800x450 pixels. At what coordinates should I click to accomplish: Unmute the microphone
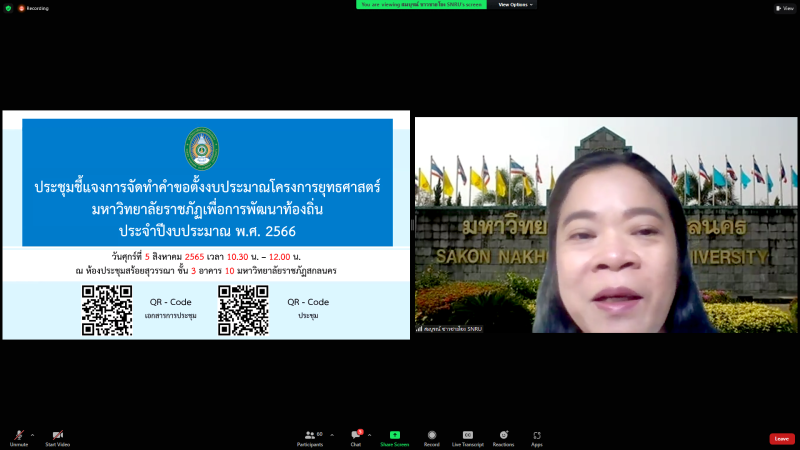tap(18, 436)
